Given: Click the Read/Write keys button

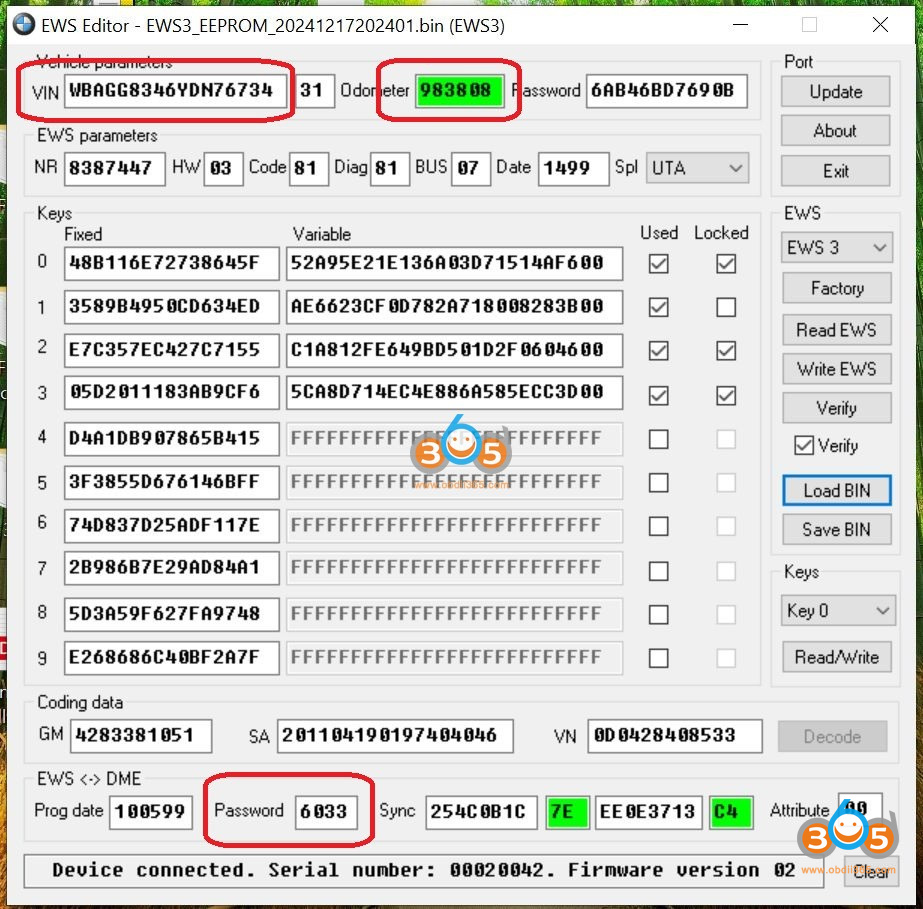Looking at the screenshot, I should (x=836, y=656).
